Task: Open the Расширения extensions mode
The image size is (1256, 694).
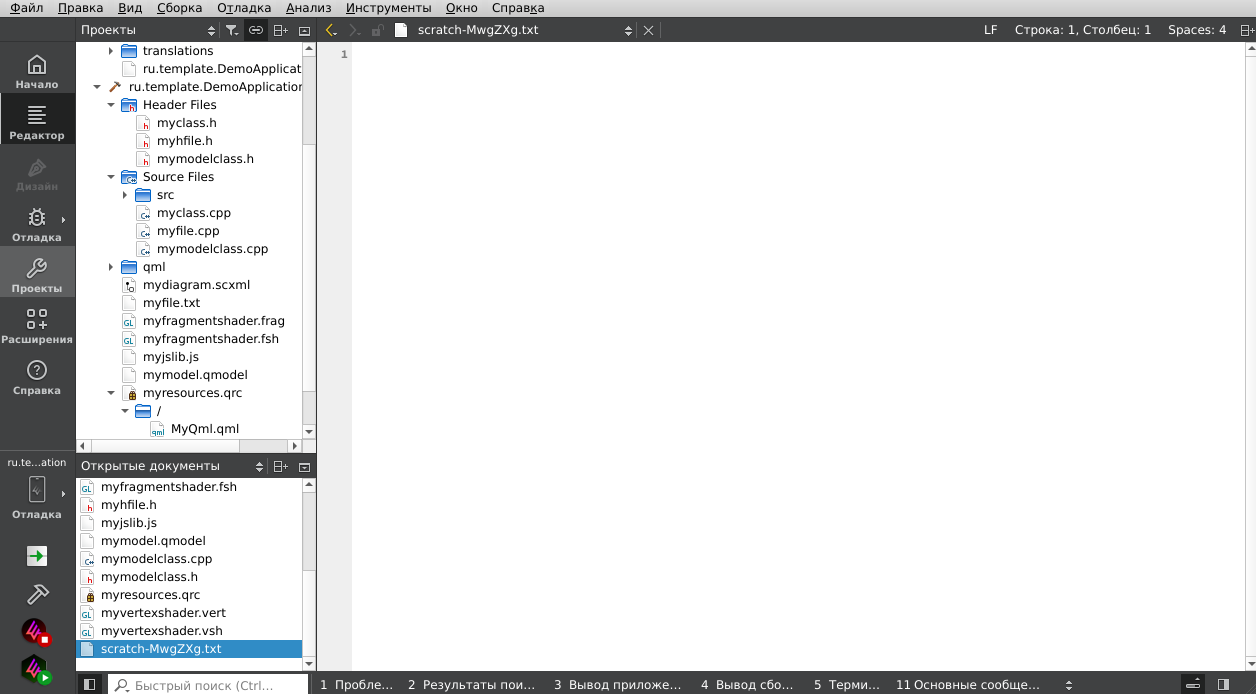Action: 37,326
